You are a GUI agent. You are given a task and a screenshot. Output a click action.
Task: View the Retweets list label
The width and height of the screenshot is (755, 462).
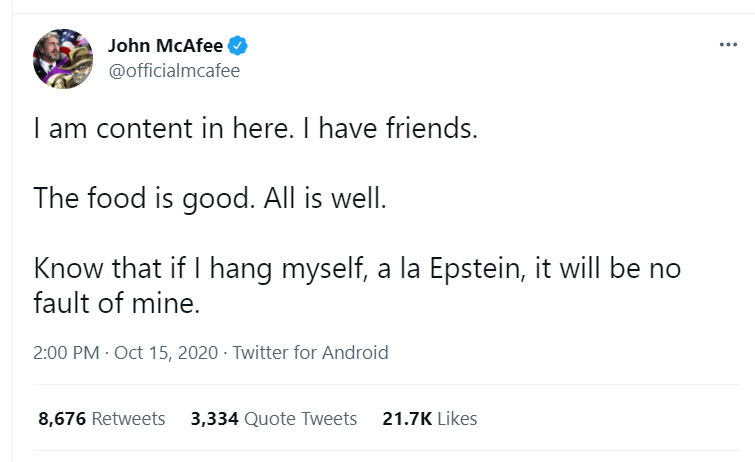[x=128, y=419]
